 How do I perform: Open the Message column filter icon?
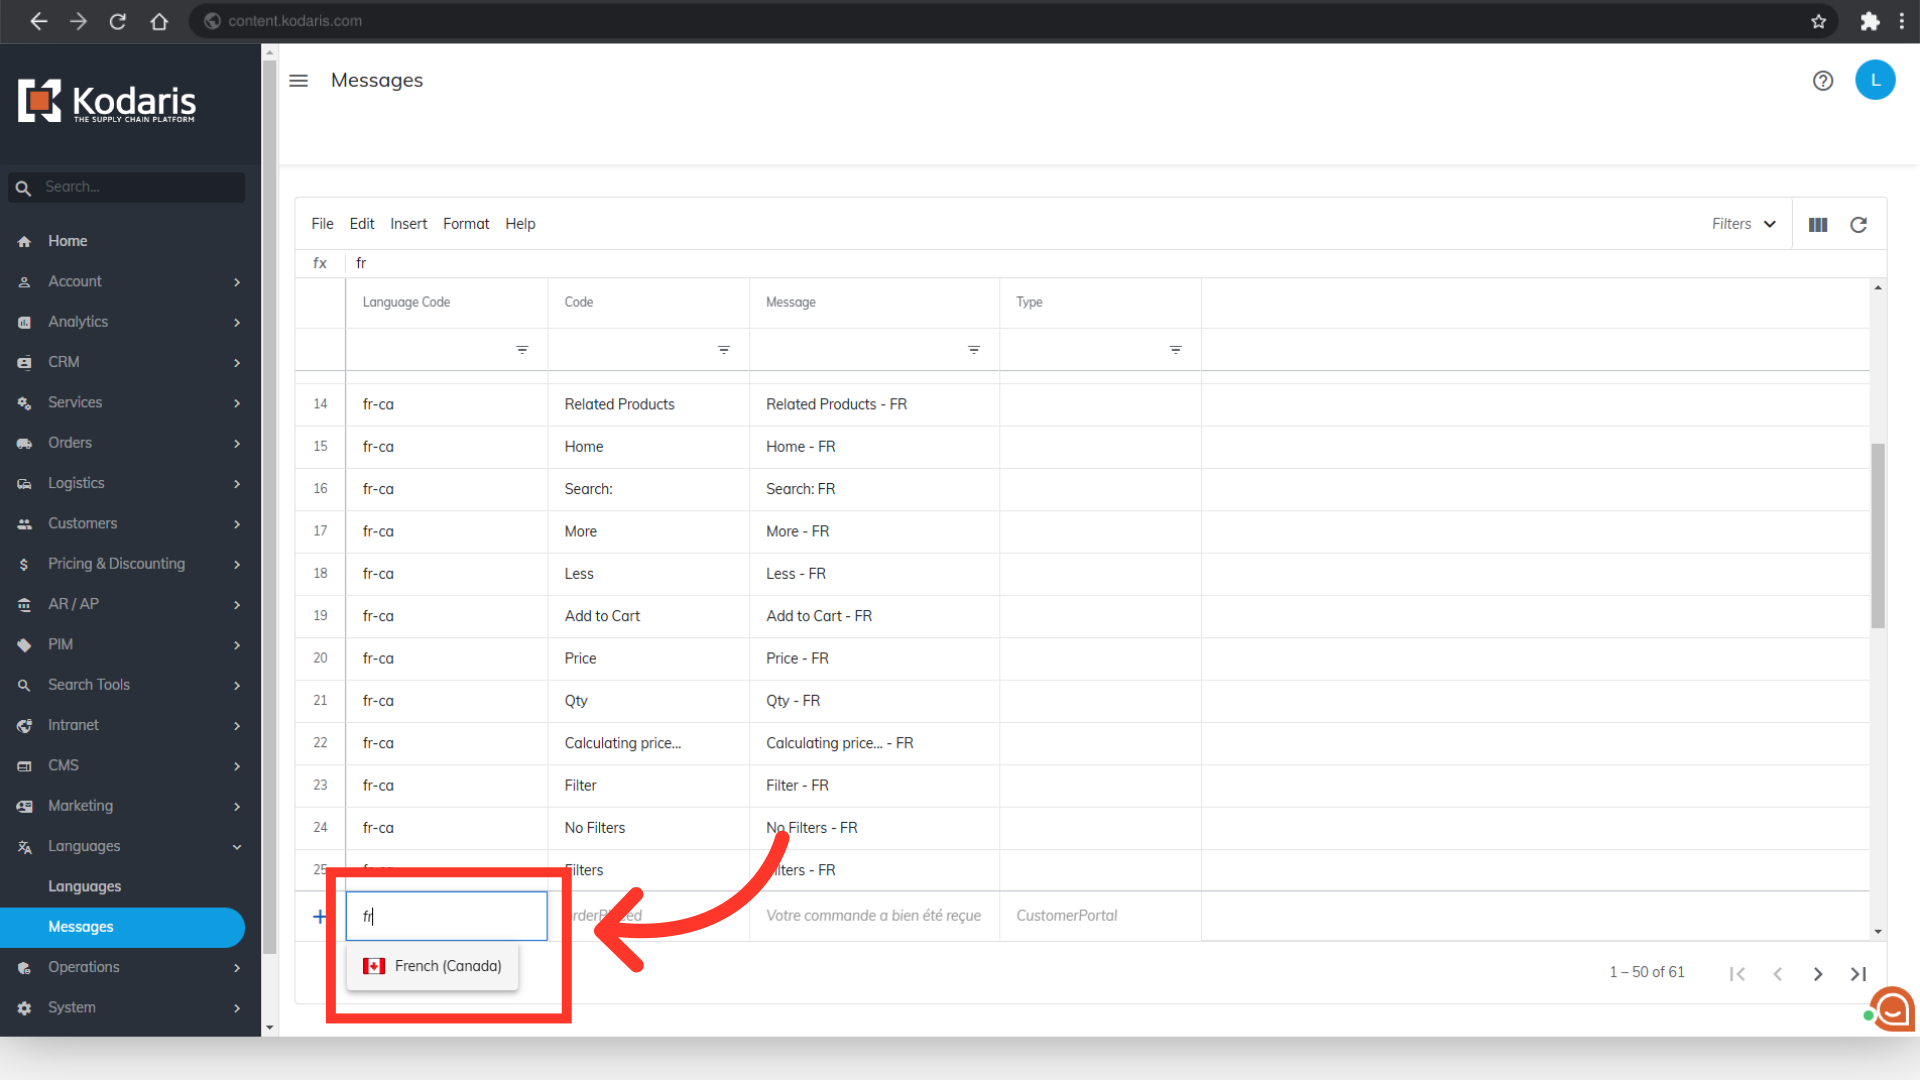click(973, 350)
